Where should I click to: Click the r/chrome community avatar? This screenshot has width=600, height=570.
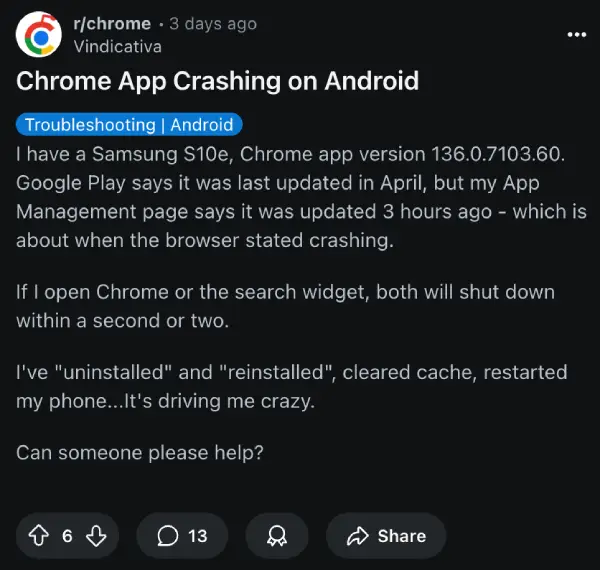(39, 34)
